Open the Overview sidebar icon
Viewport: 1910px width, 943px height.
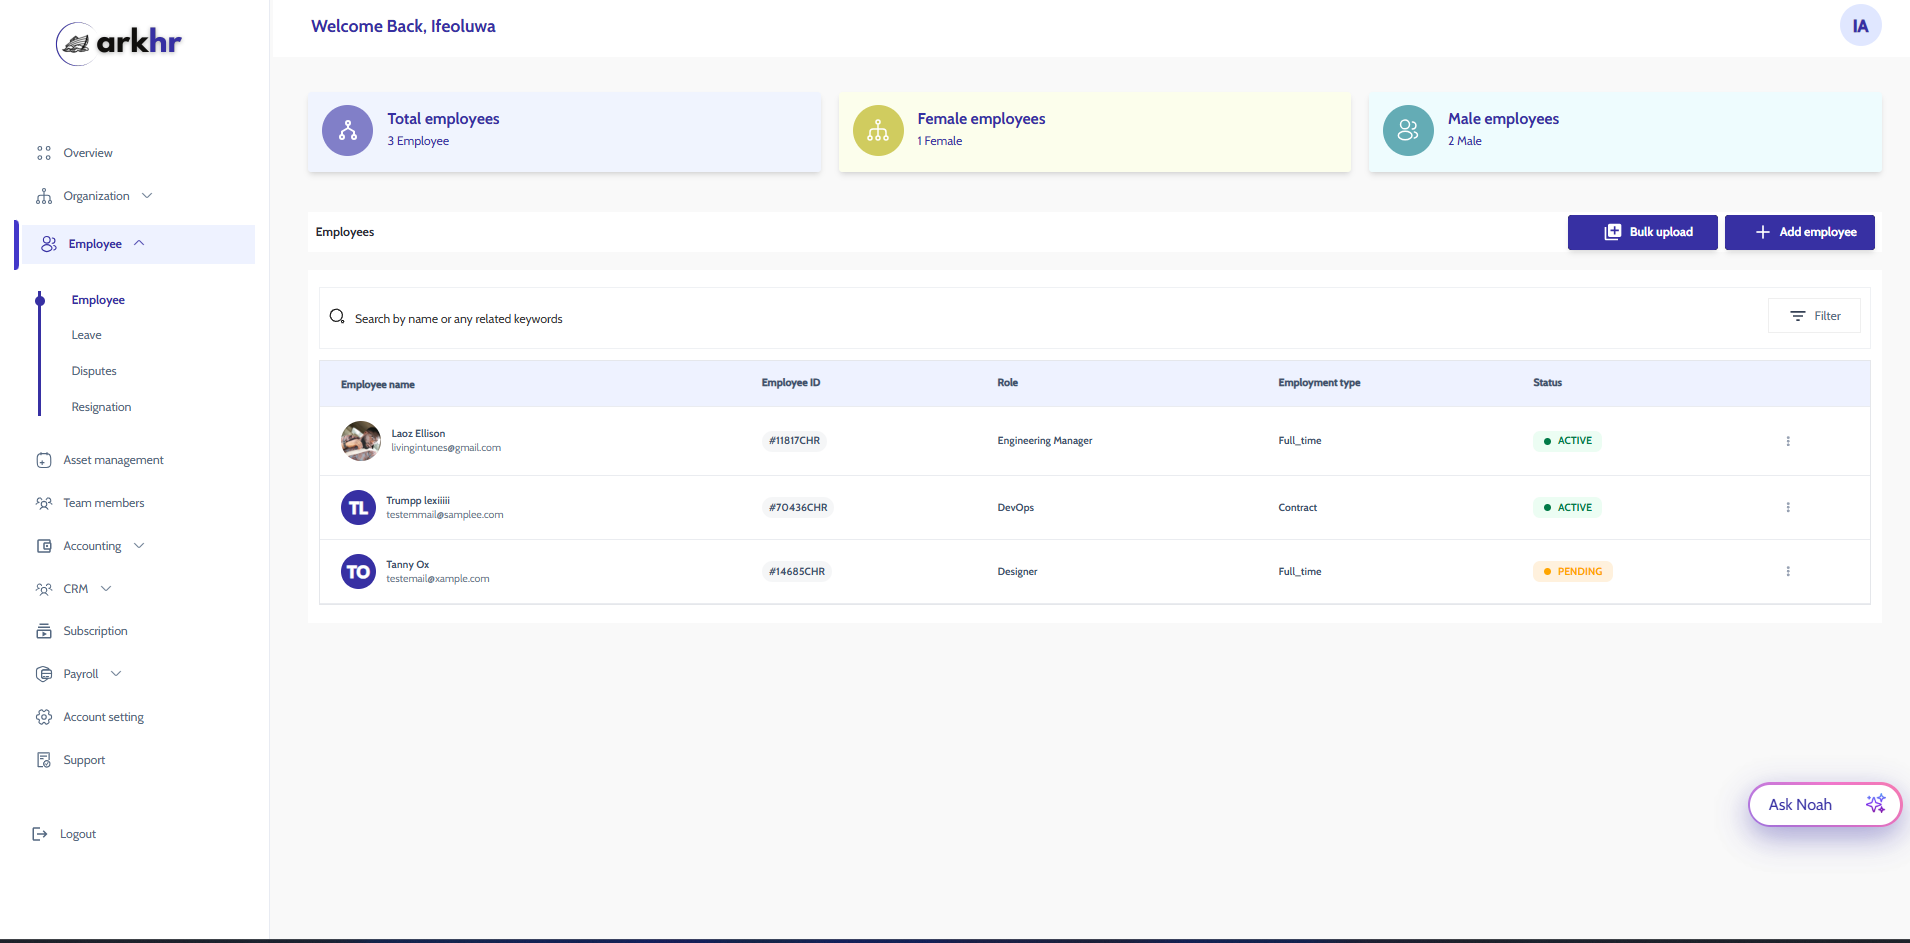point(44,153)
